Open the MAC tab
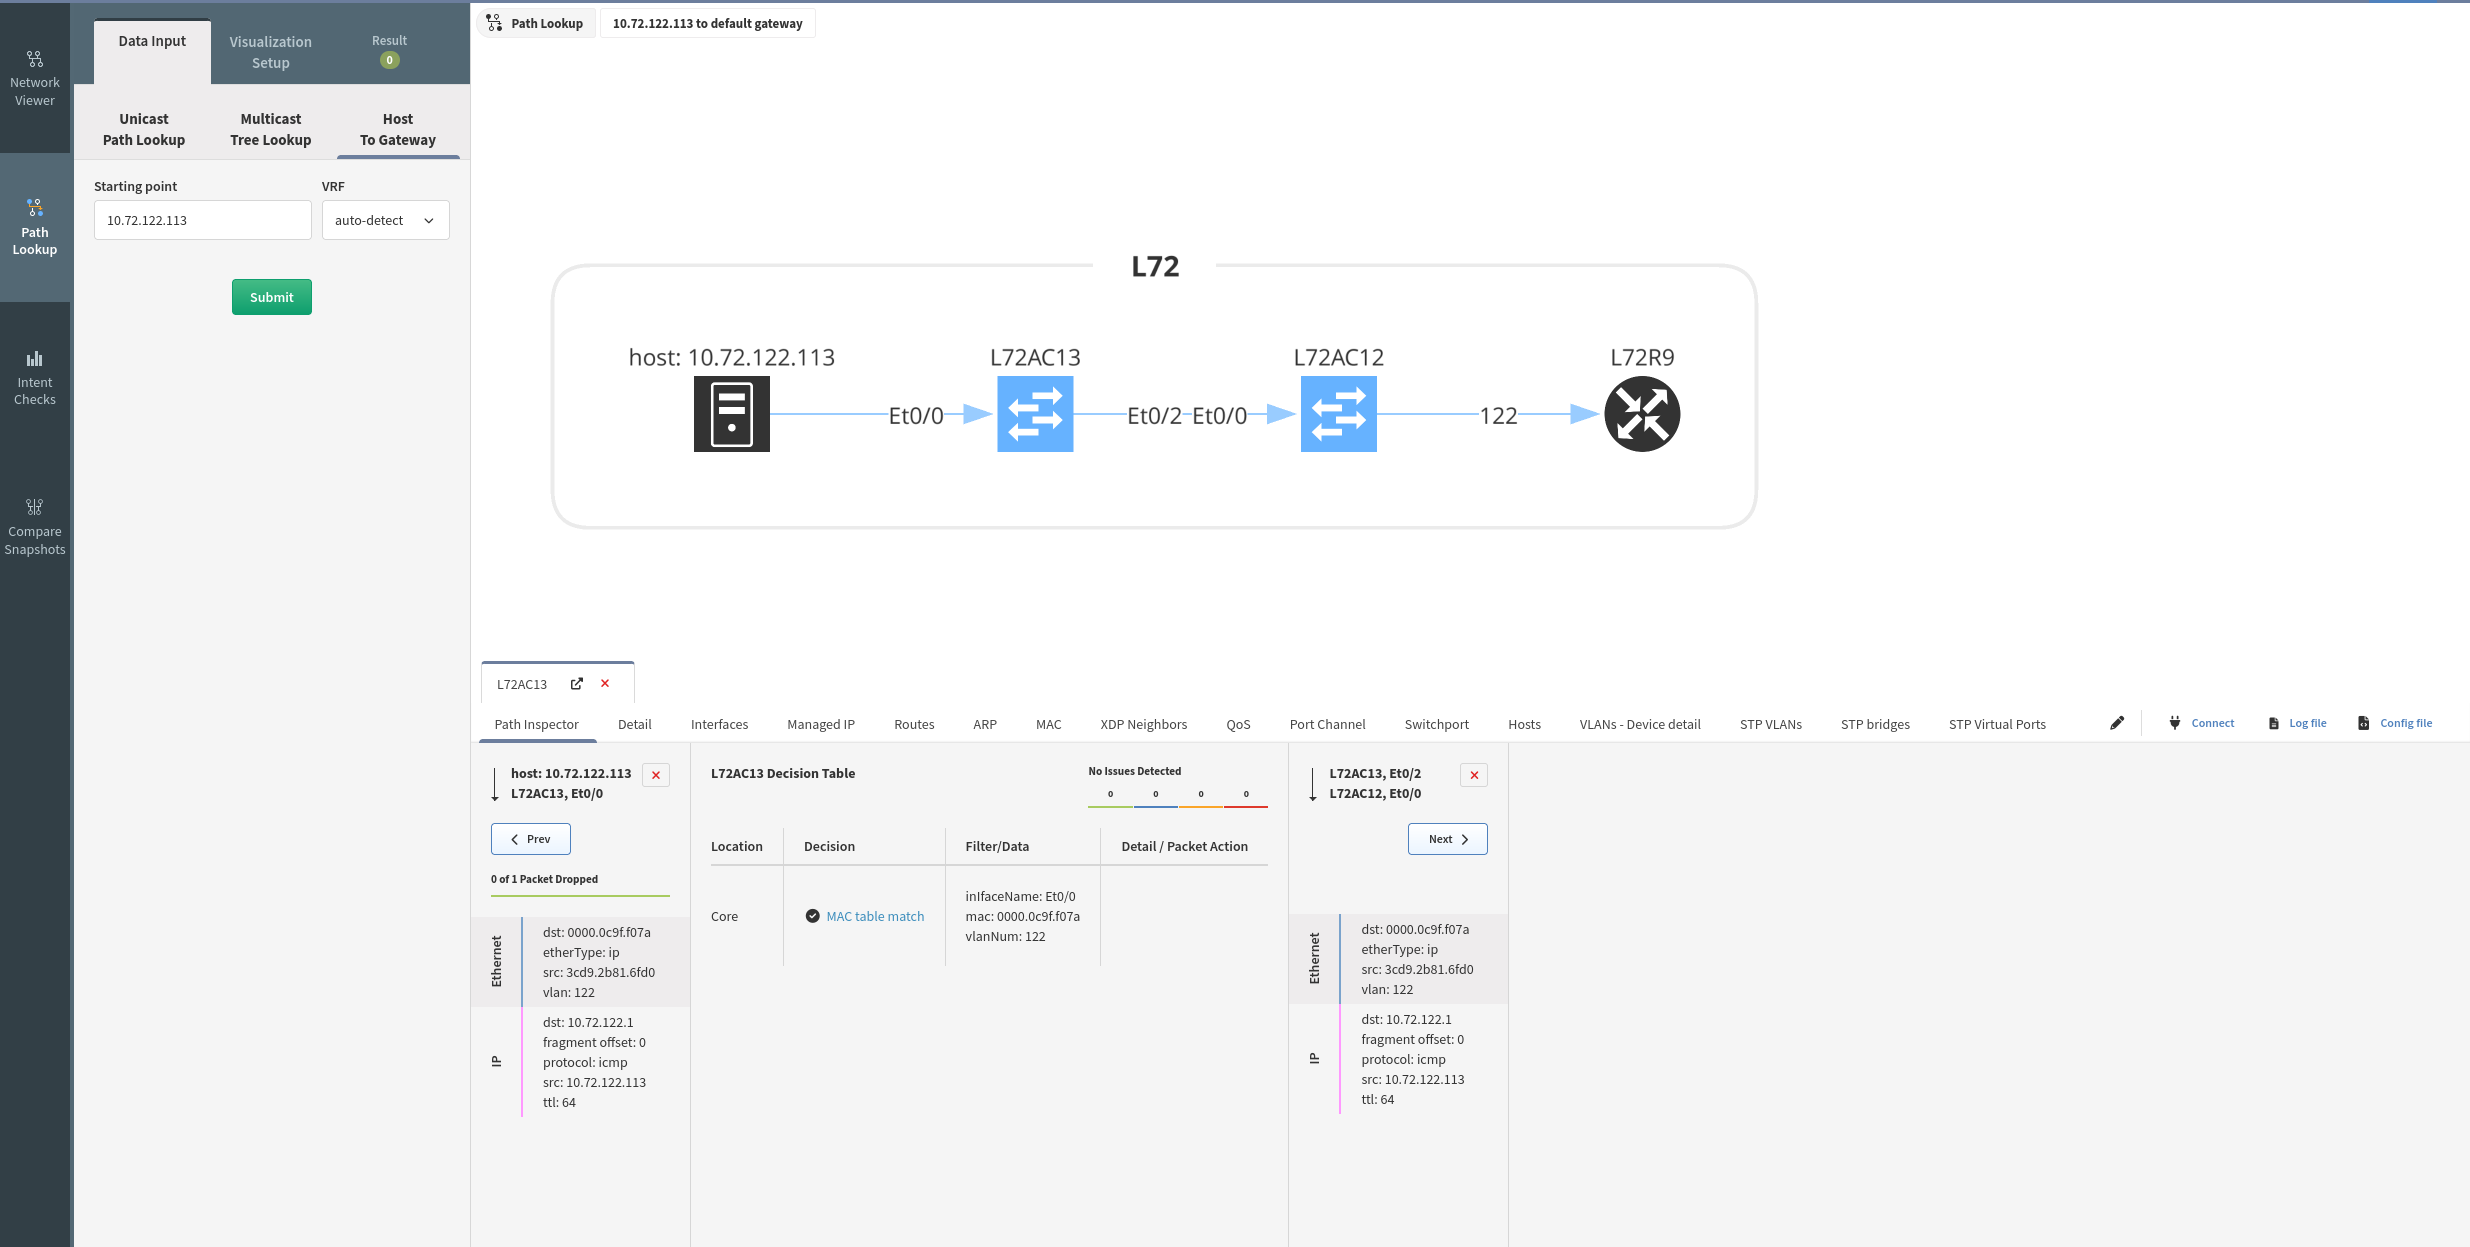Image resolution: width=2470 pixels, height=1247 pixels. click(x=1049, y=724)
